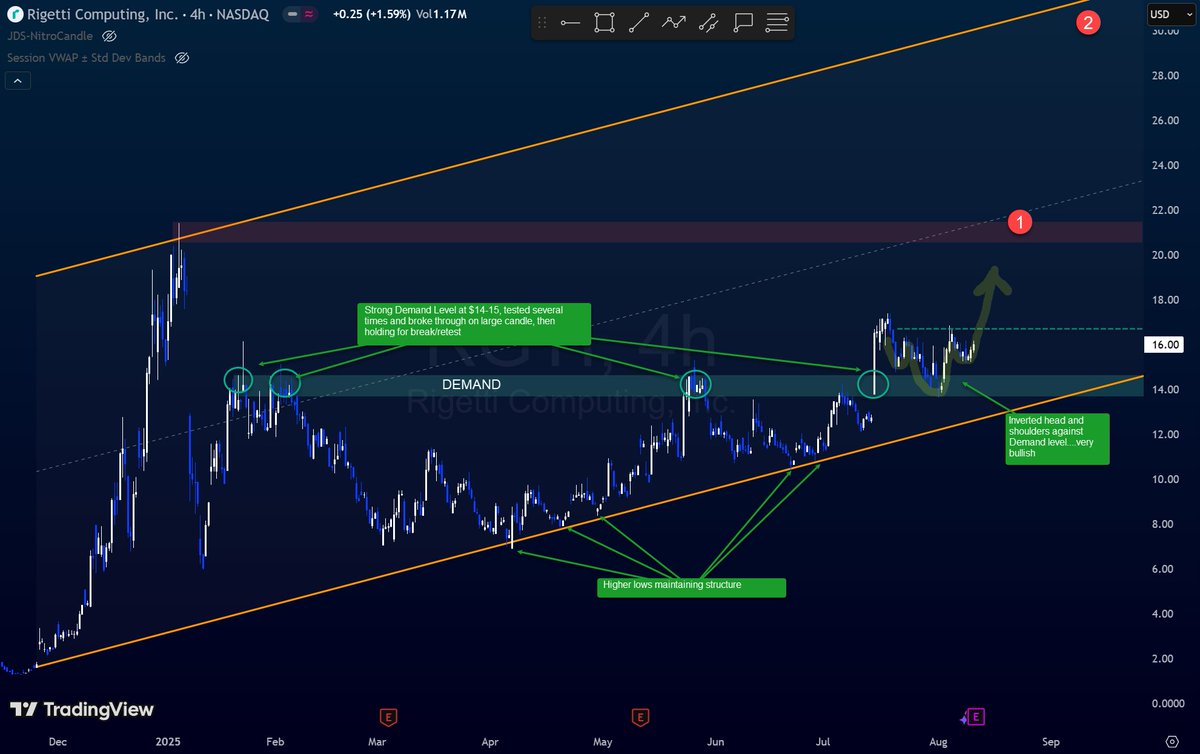Grab the drawing toolbar dotted handle
Viewport: 1200px width, 754px height.
(543, 22)
